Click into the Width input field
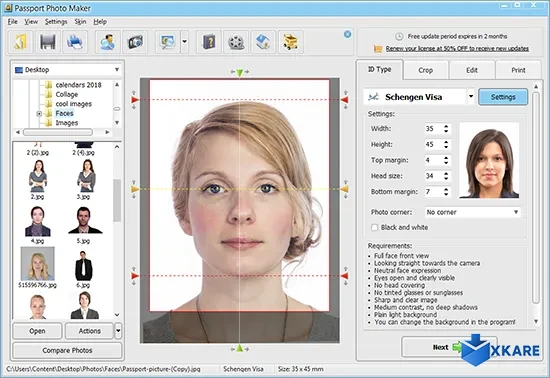The height and width of the screenshot is (378, 550). click(x=434, y=129)
